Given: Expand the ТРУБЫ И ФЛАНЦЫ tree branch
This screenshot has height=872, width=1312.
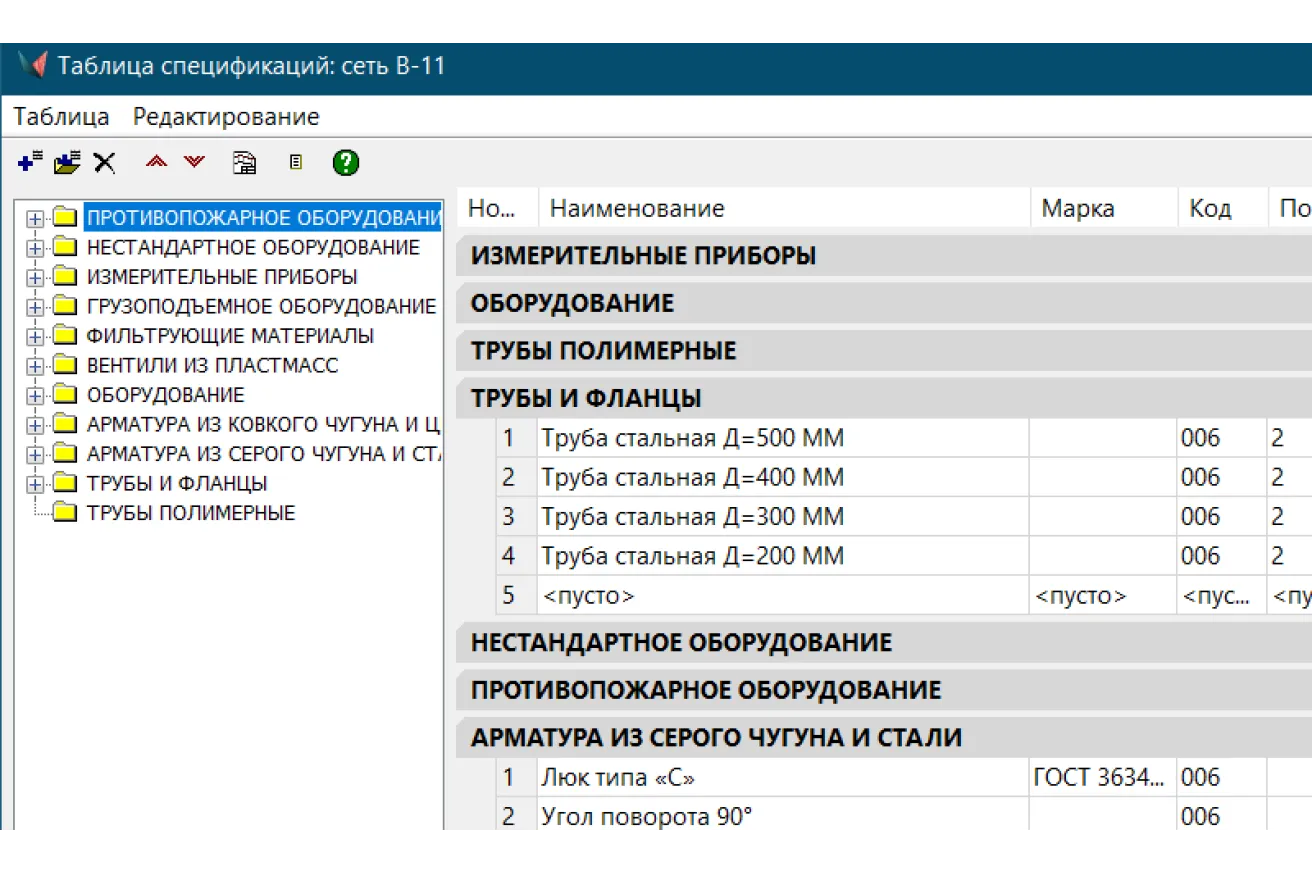Looking at the screenshot, I should coord(33,483).
